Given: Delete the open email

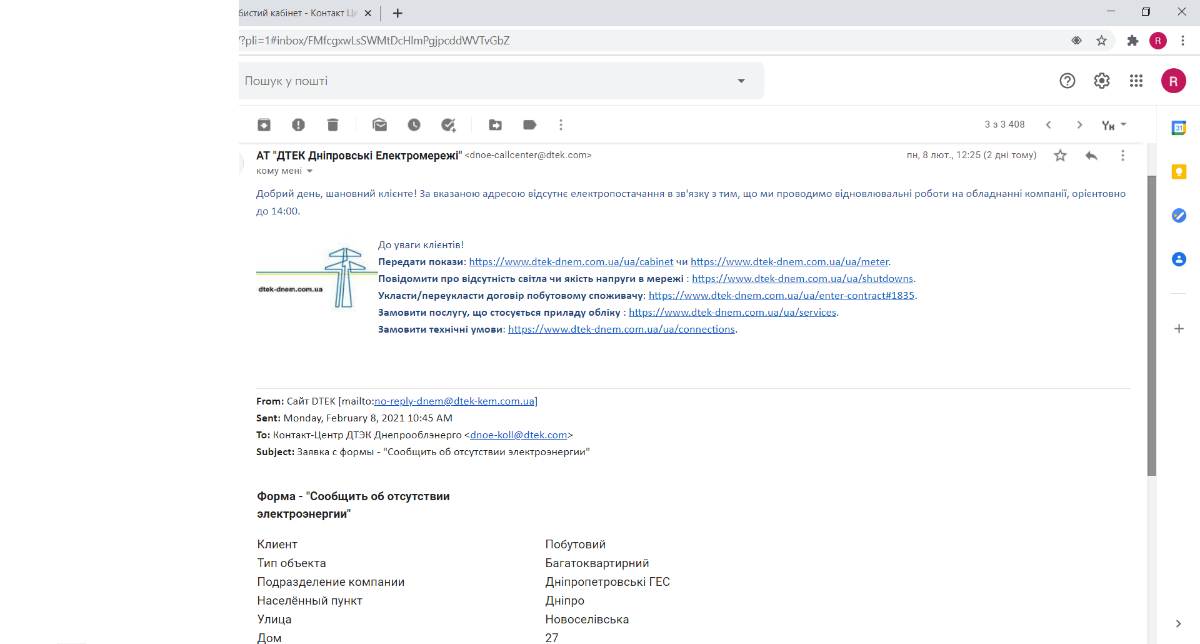Looking at the screenshot, I should click(333, 125).
